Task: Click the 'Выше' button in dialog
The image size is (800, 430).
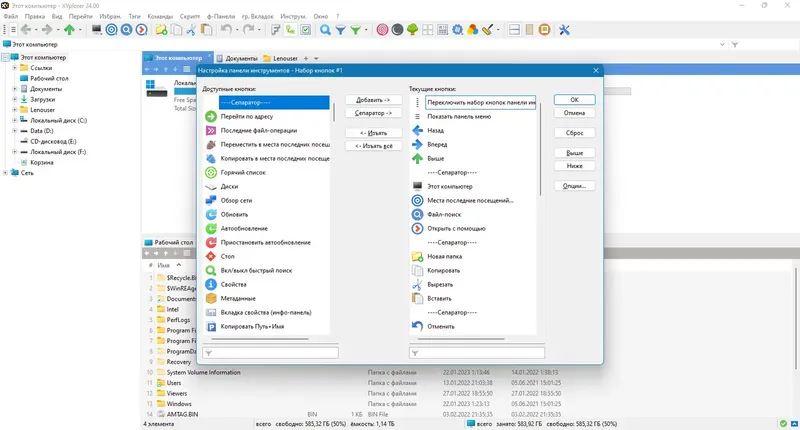Action: (x=574, y=153)
